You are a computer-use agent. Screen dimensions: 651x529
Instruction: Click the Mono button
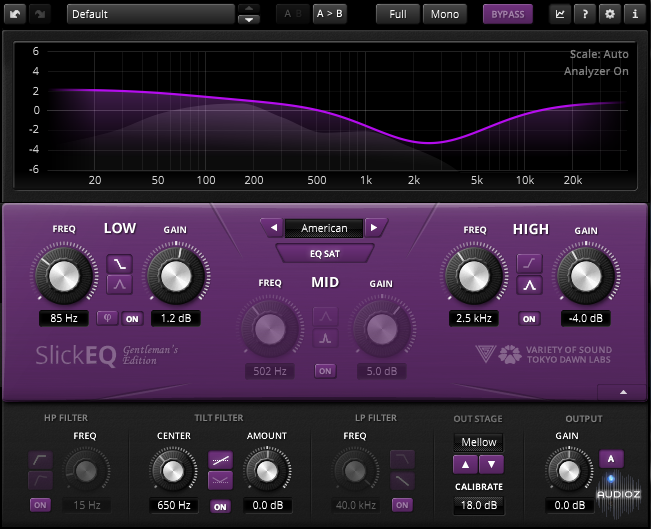[445, 14]
